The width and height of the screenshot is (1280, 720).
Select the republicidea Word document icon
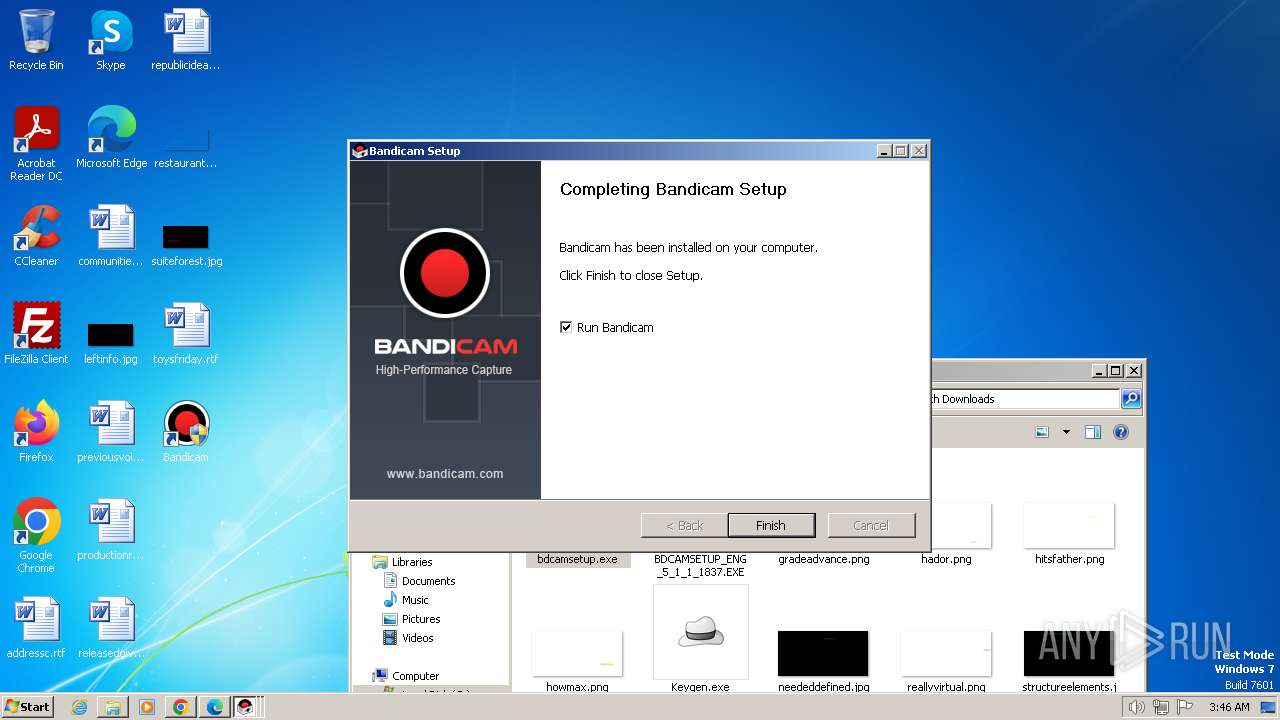tap(185, 40)
